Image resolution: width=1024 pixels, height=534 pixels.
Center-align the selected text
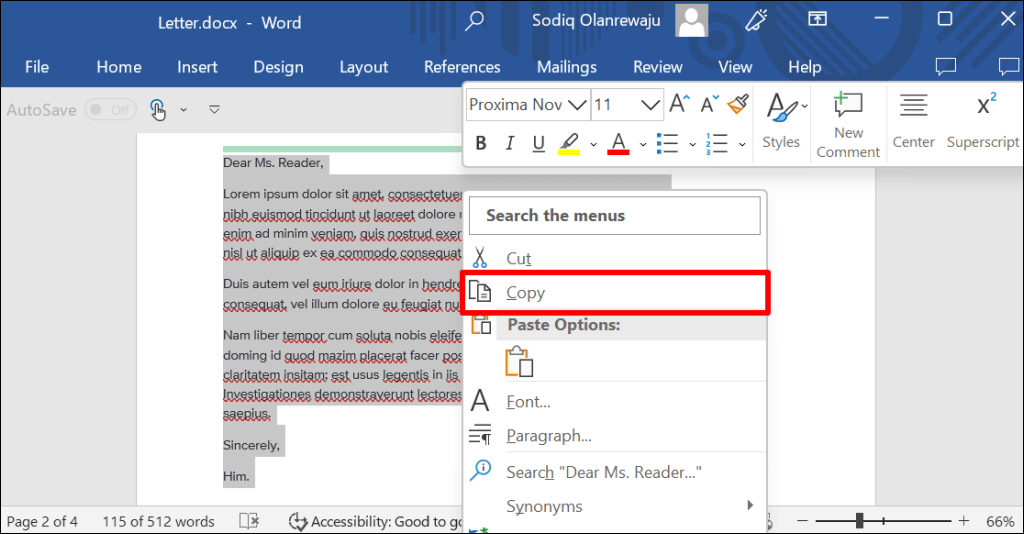pos(913,122)
